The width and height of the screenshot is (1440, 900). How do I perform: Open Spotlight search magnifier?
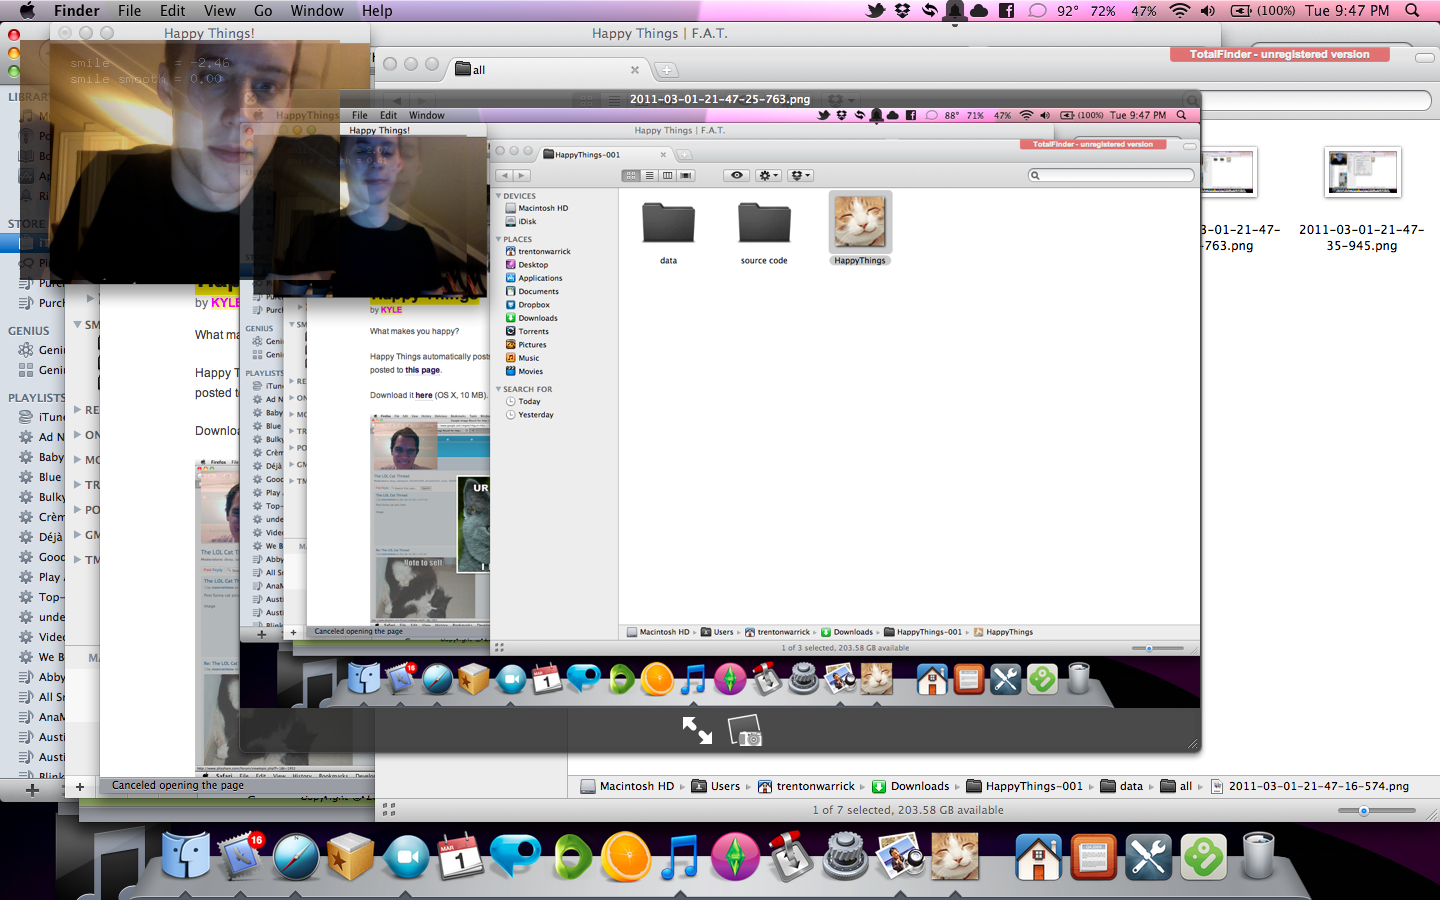[1412, 11]
